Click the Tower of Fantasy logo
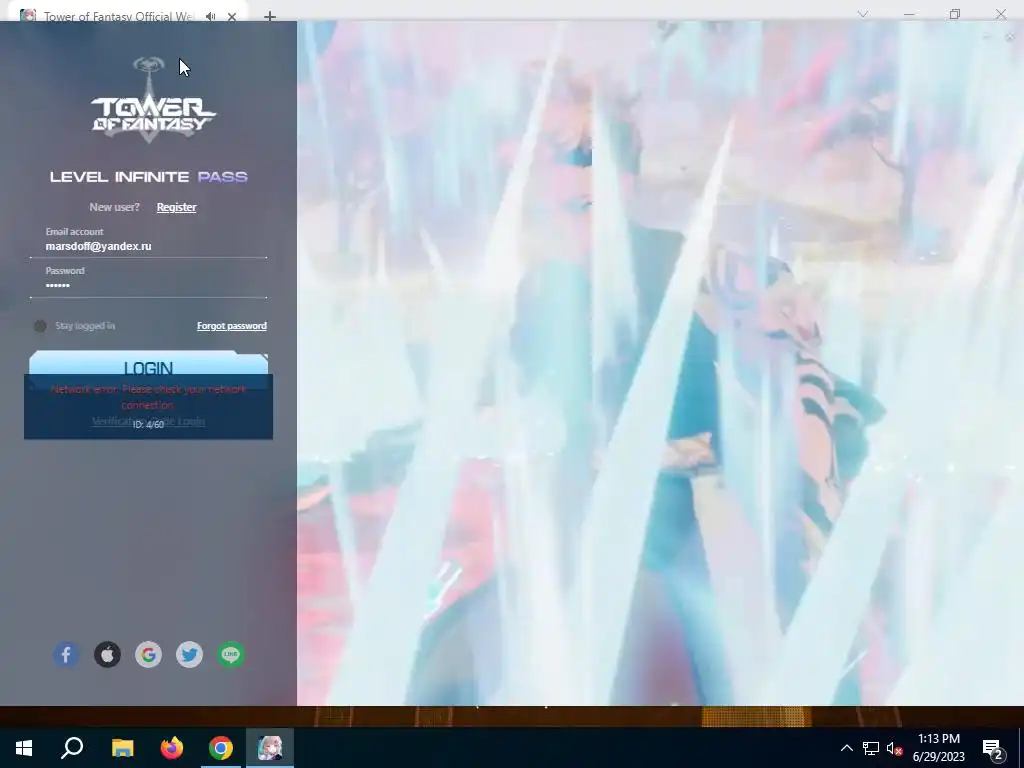Image resolution: width=1024 pixels, height=768 pixels. tap(153, 100)
